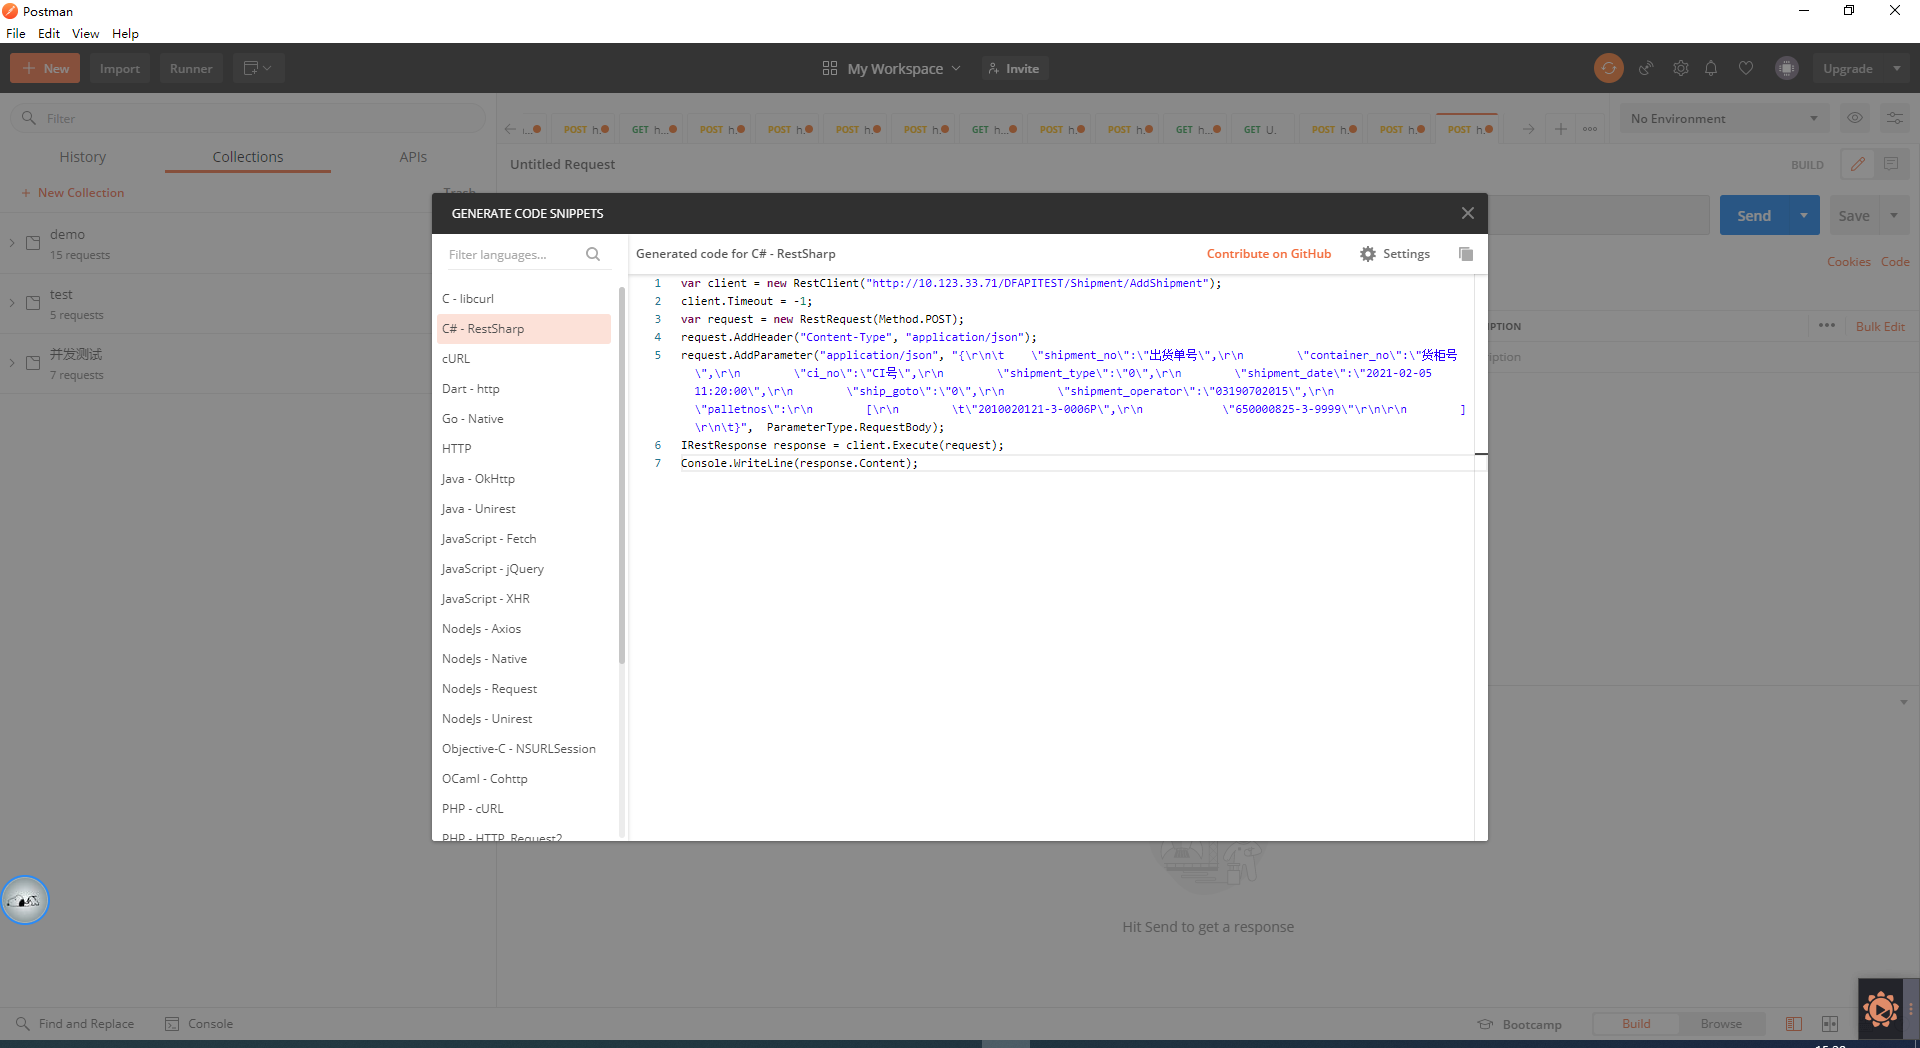The height and width of the screenshot is (1048, 1920).
Task: Close the Generate Code Snippets dialog
Action: click(x=1467, y=213)
